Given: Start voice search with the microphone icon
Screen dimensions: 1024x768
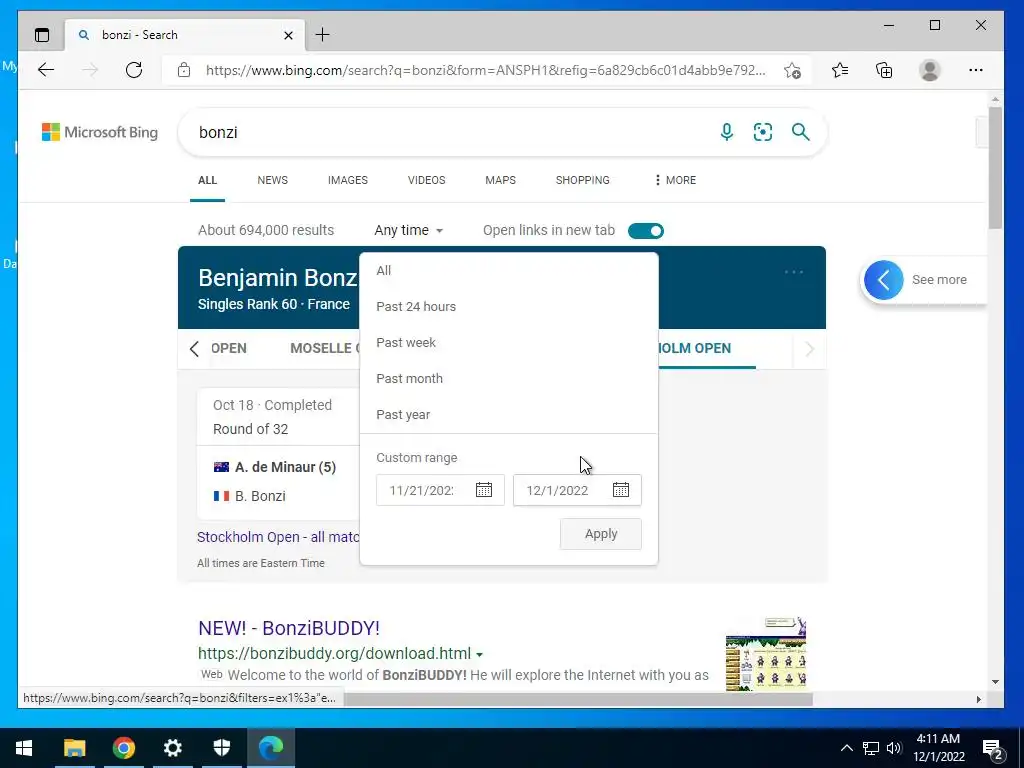Looking at the screenshot, I should coord(727,132).
